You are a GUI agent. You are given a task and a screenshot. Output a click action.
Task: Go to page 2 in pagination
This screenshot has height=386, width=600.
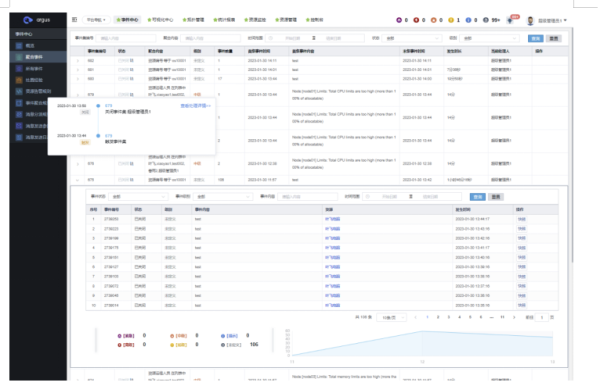pos(438,317)
